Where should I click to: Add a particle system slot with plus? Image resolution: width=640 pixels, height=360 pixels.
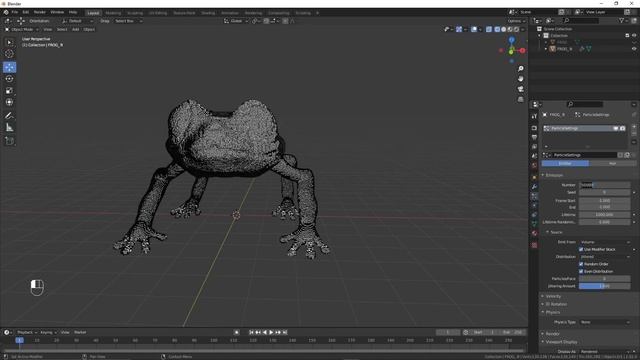coord(634,127)
